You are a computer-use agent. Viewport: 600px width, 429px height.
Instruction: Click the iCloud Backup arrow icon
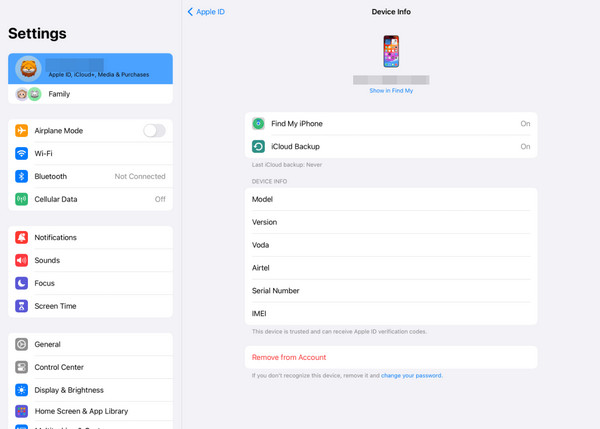click(258, 147)
